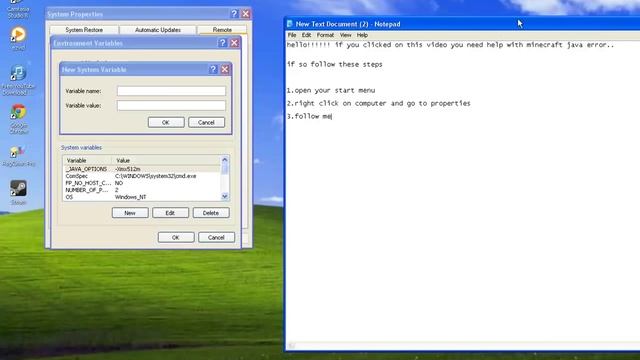The image size is (640, 360).
Task: Click the value Windows_NT
Action: click(x=130, y=197)
